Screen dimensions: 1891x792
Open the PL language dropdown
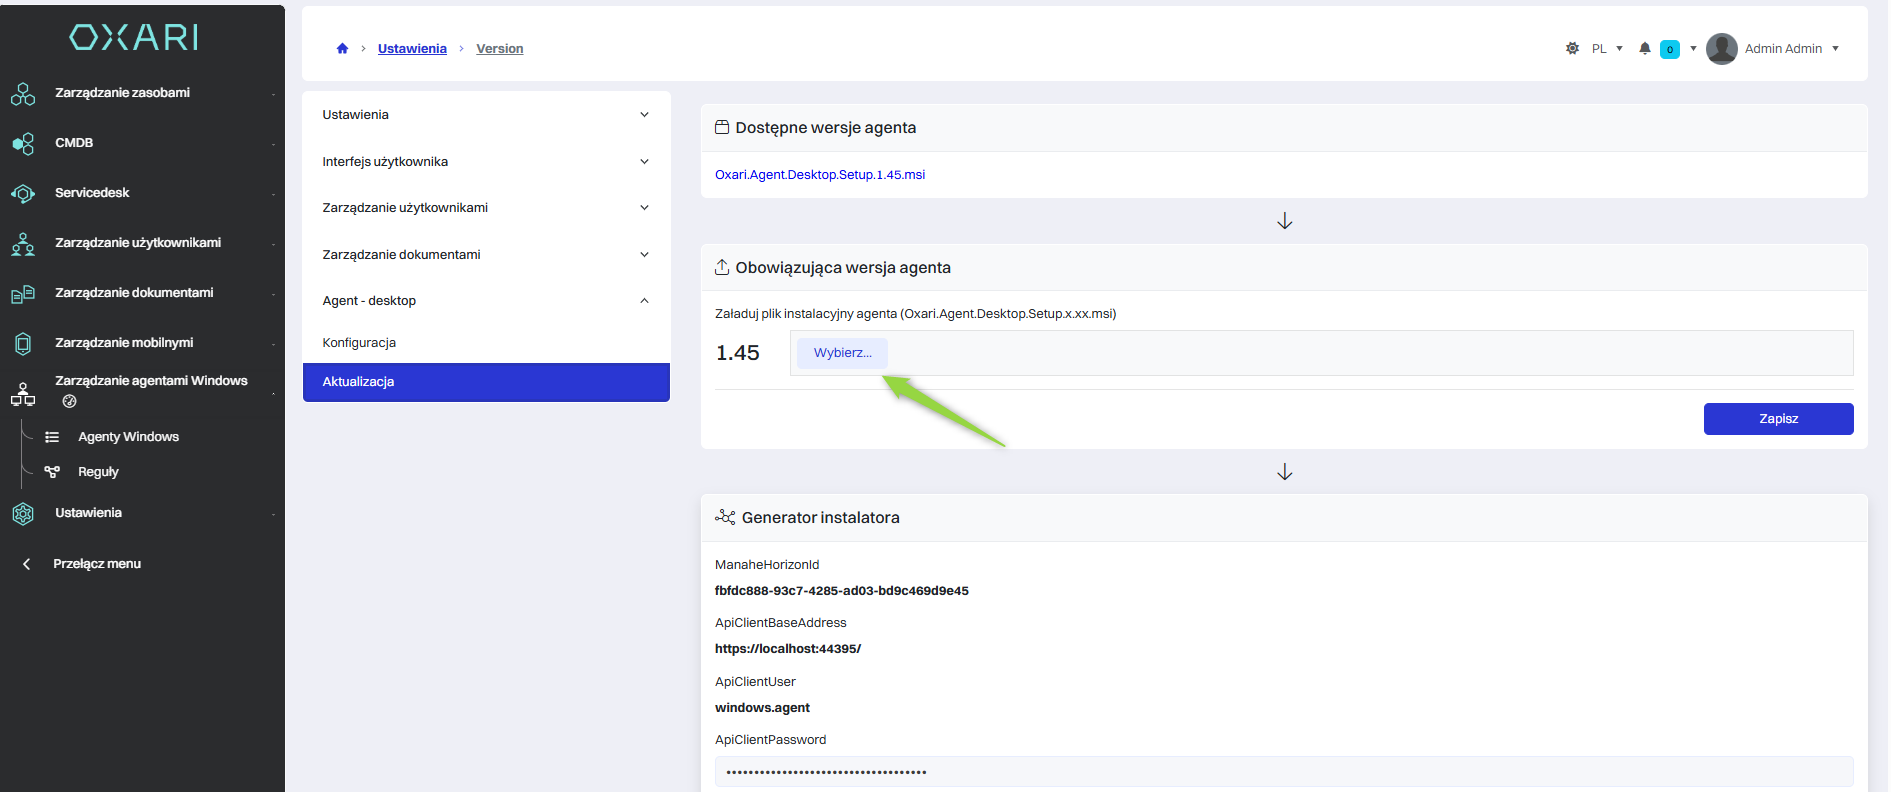coord(1607,48)
